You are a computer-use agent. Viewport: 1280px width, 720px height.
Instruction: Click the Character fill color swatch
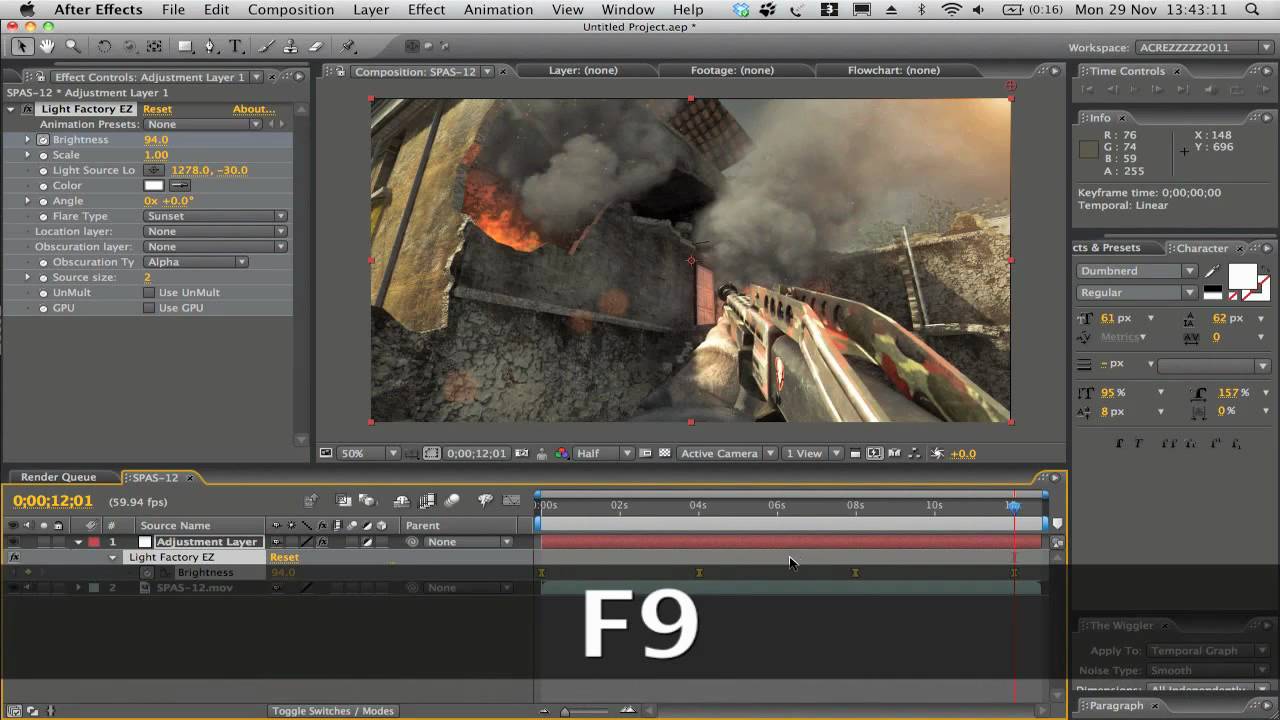tap(1242, 277)
